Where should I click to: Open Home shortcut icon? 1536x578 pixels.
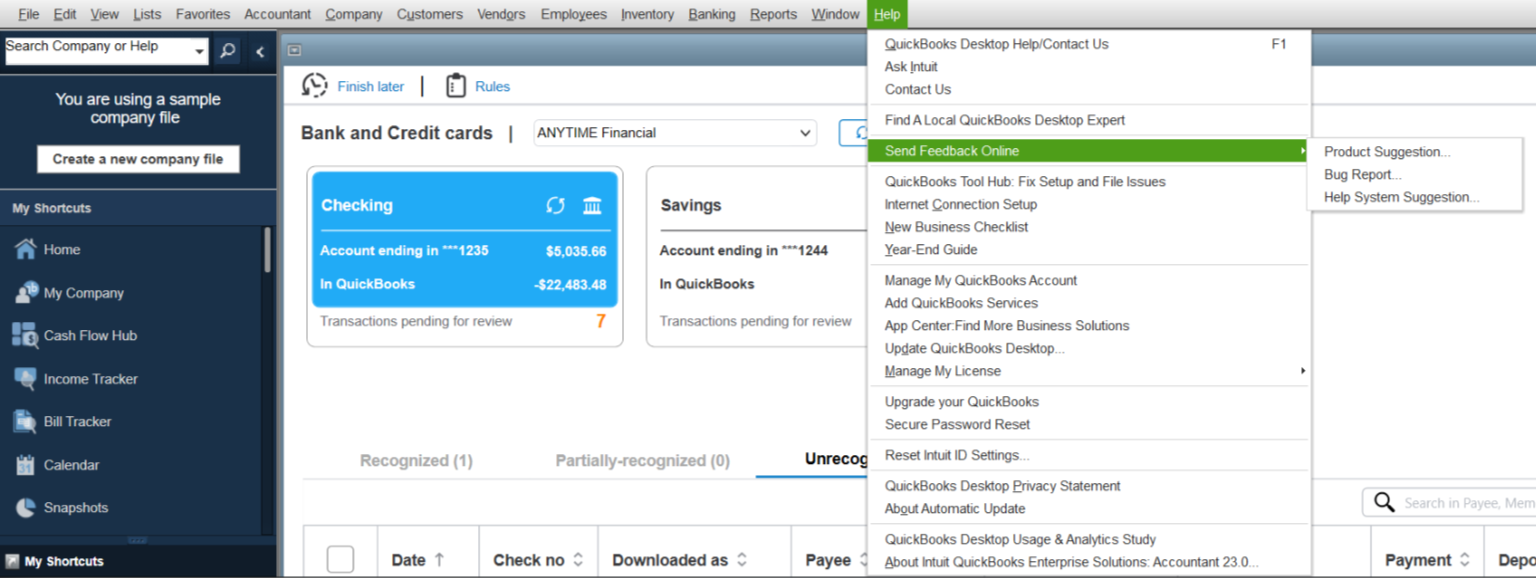pyautogui.click(x=25, y=250)
